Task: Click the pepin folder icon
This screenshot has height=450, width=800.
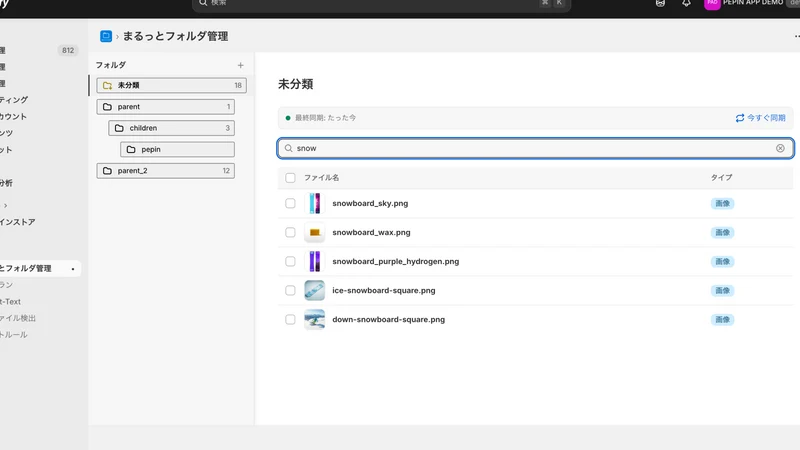Action: pos(131,149)
